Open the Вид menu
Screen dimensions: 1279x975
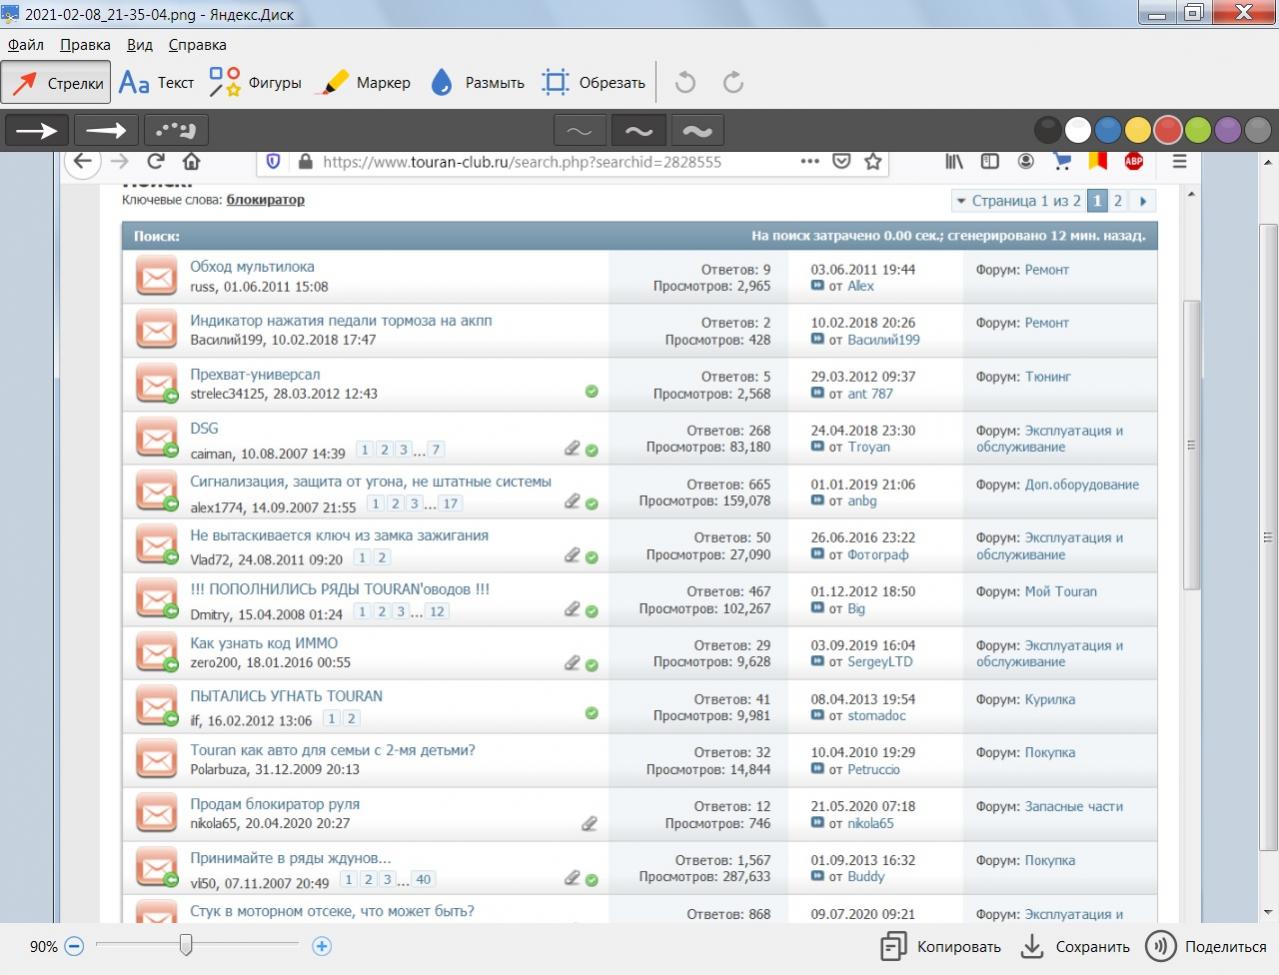(140, 45)
